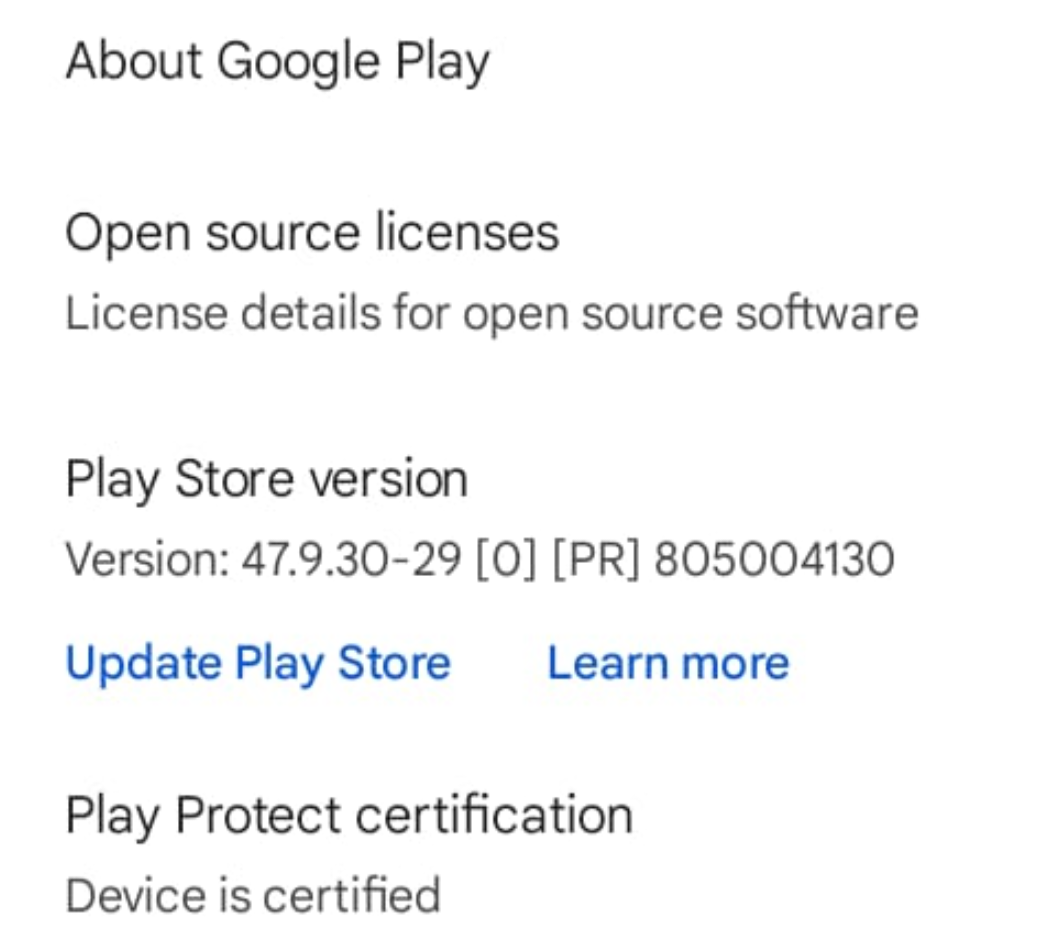Click the word licenses in the Open source title
The width and height of the screenshot is (1044, 950).
point(466,233)
